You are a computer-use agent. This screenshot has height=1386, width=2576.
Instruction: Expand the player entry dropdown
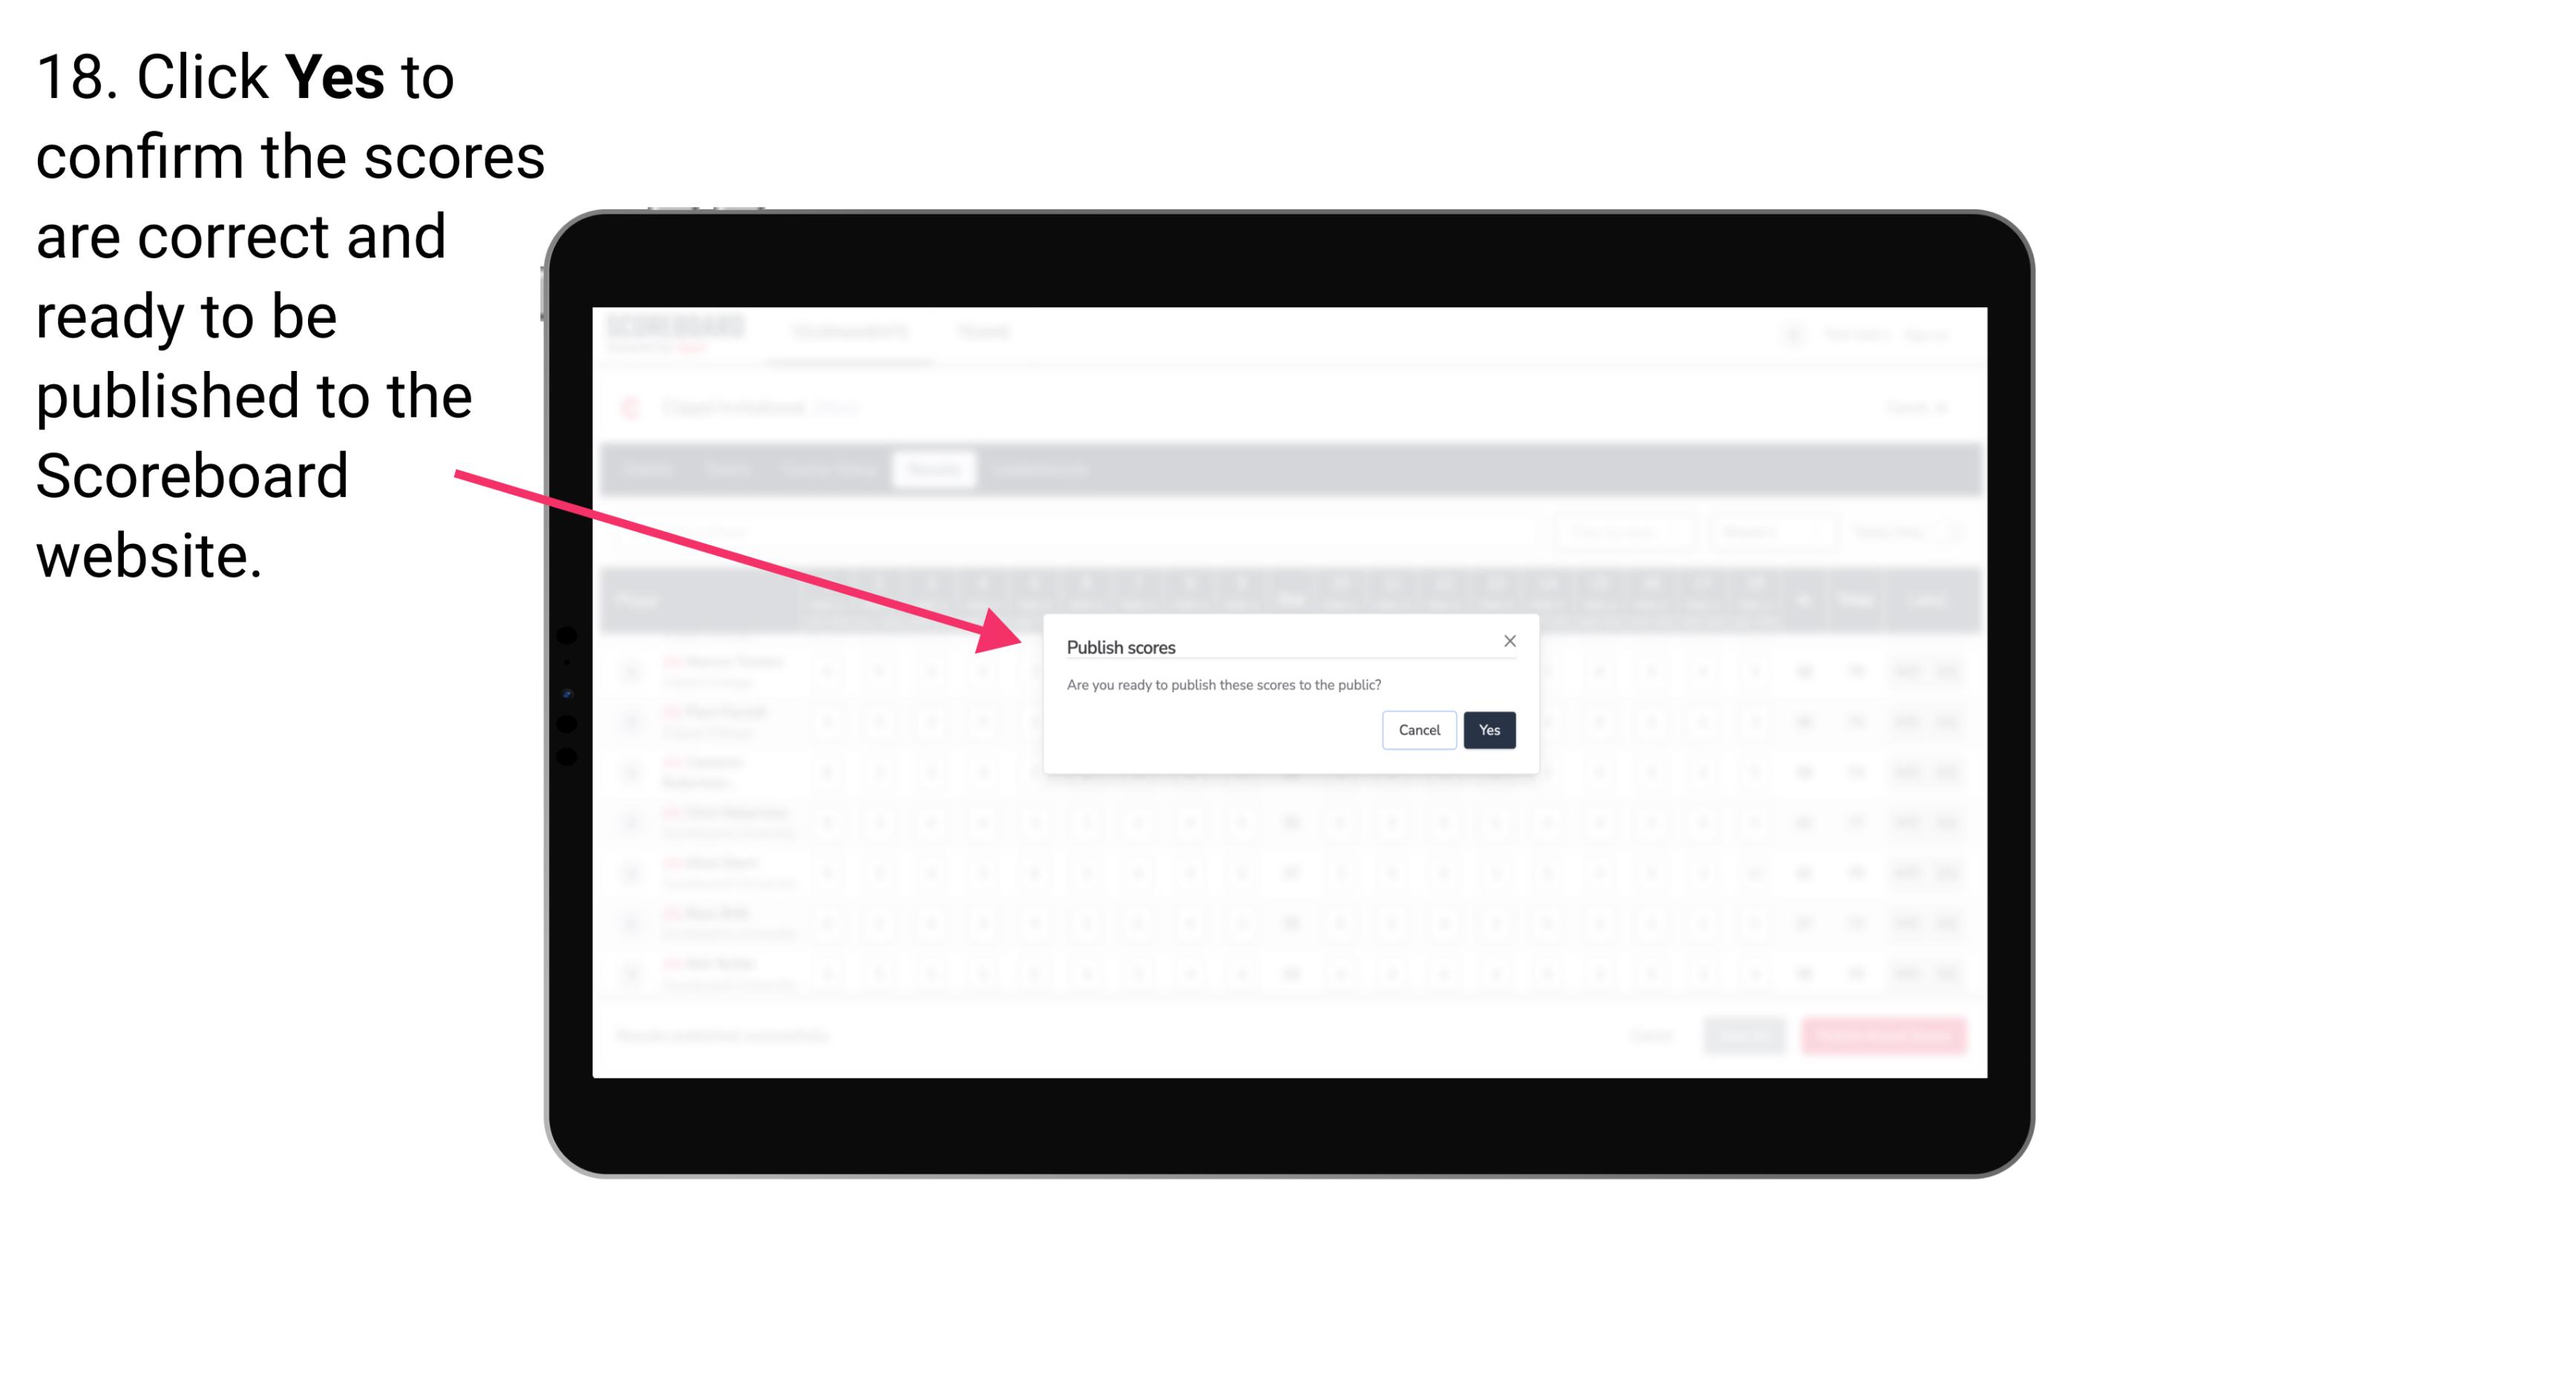[632, 671]
